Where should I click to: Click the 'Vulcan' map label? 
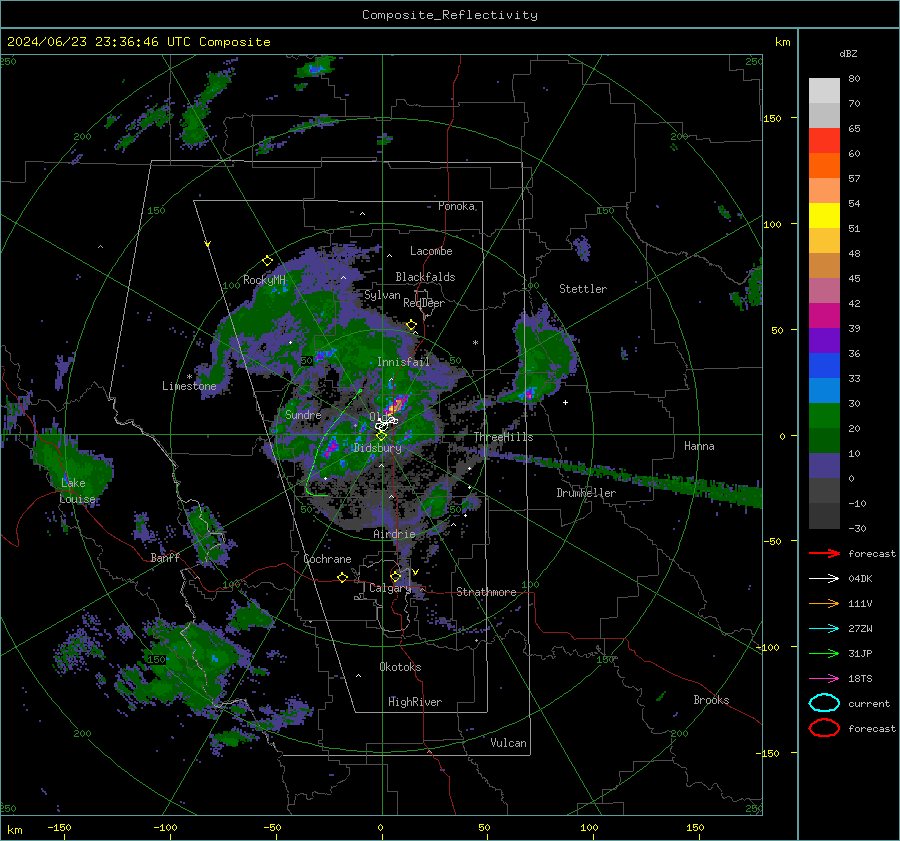coord(508,743)
